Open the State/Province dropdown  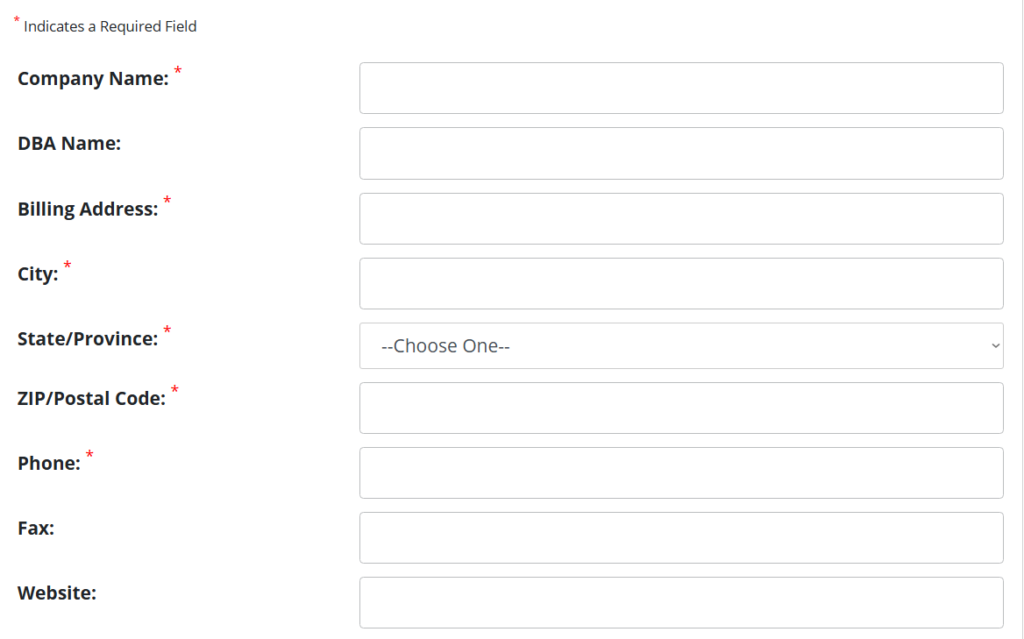[681, 345]
